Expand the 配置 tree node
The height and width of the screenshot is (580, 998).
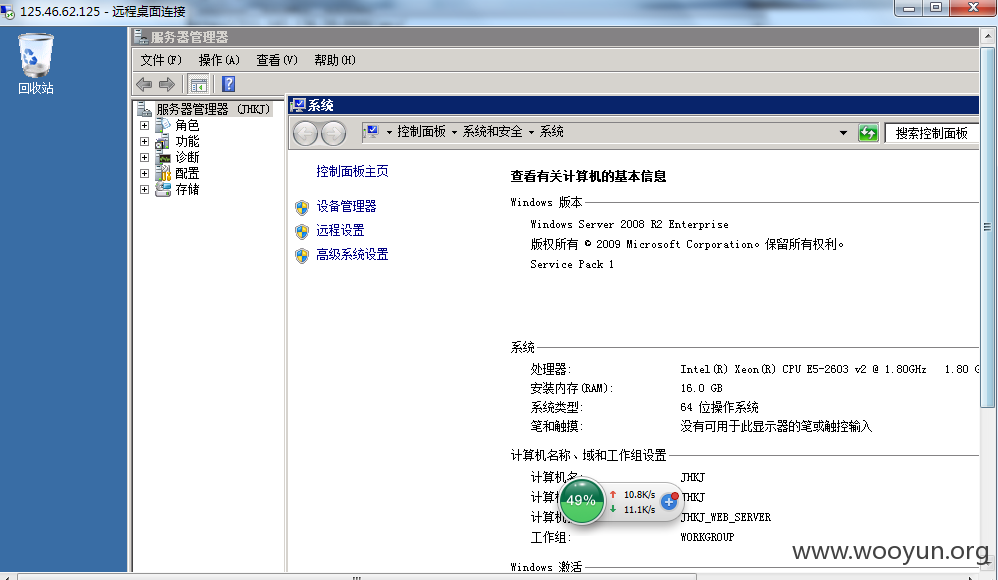pos(144,173)
